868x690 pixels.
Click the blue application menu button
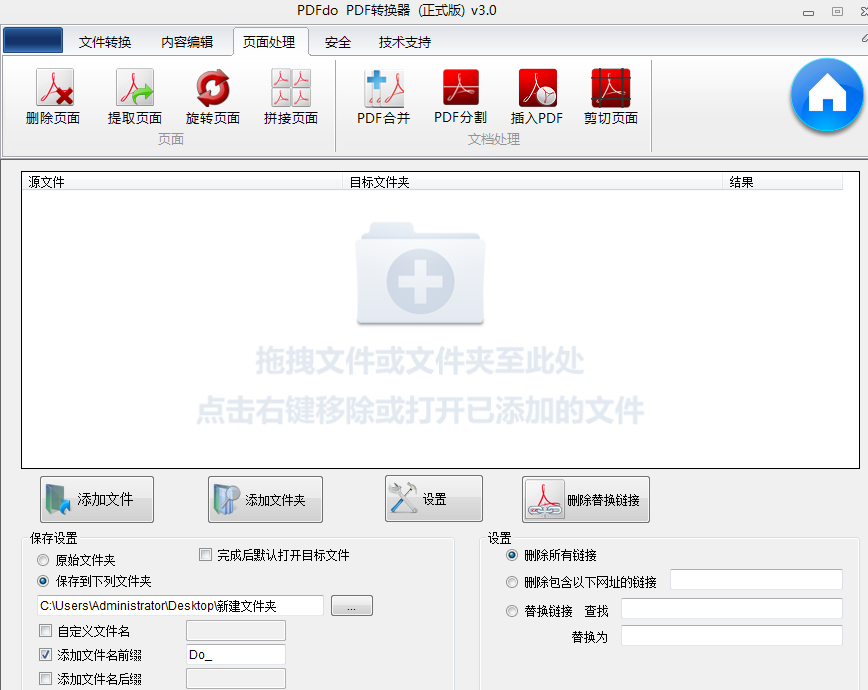(x=33, y=40)
